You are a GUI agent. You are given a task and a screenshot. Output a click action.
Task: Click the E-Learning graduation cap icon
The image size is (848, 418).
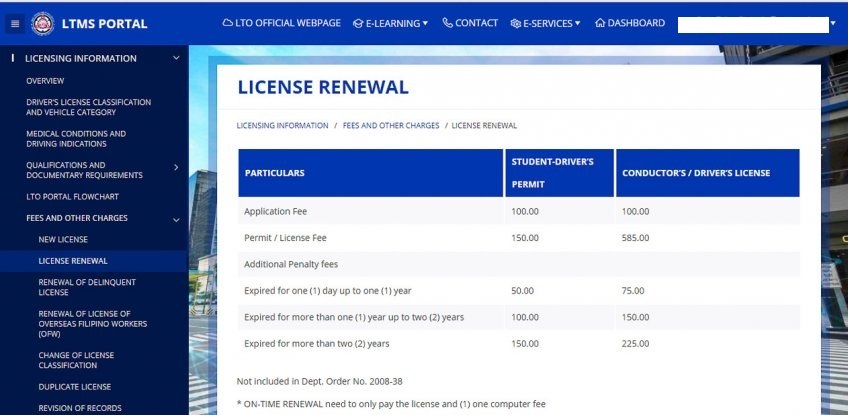[358, 24]
